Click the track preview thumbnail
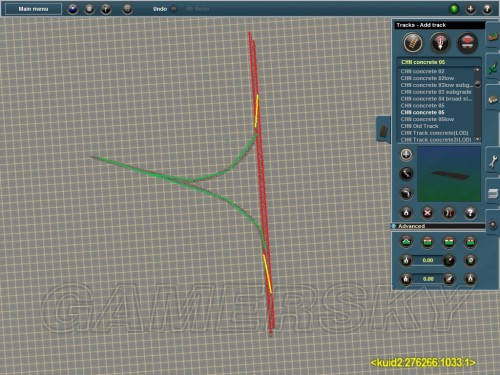This screenshot has width=500, height=375. click(x=449, y=174)
